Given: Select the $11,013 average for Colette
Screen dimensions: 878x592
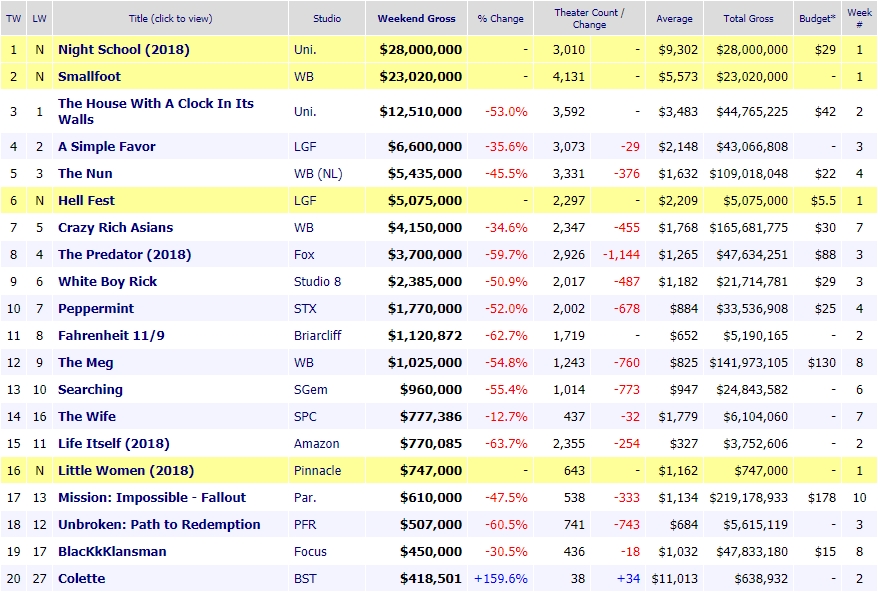Looking at the screenshot, I should click(x=675, y=579).
